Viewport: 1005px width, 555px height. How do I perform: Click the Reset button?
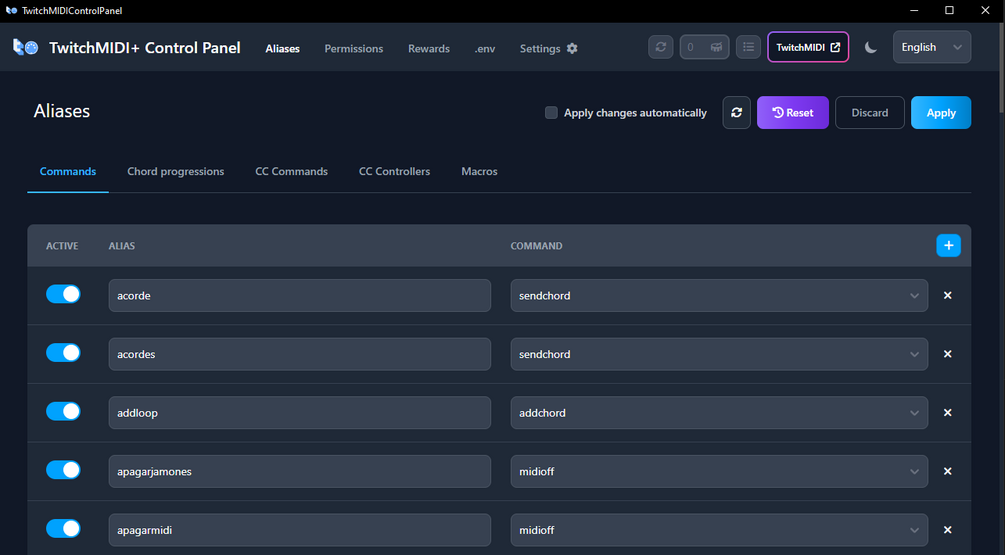793,113
